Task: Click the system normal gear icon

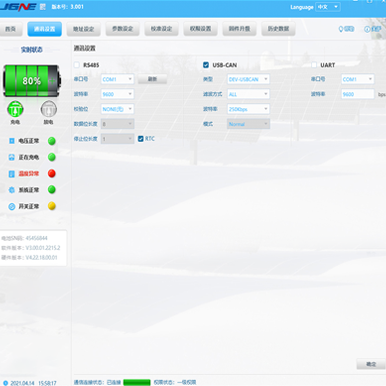Action: 12,190
